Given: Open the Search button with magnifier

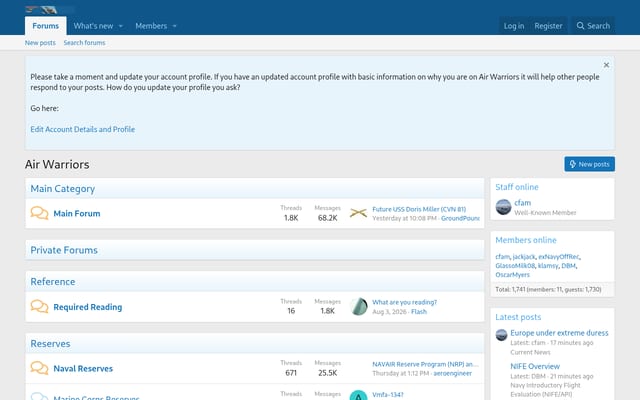Looking at the screenshot, I should [x=593, y=26].
